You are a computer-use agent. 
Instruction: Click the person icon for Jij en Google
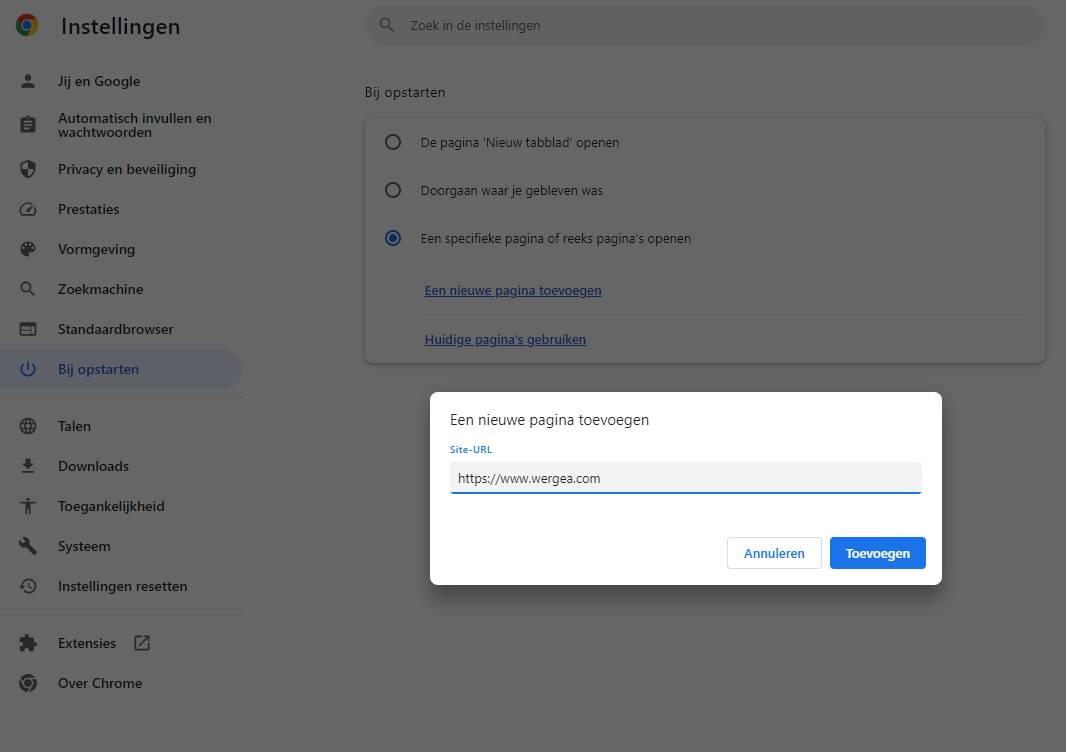[x=28, y=82]
